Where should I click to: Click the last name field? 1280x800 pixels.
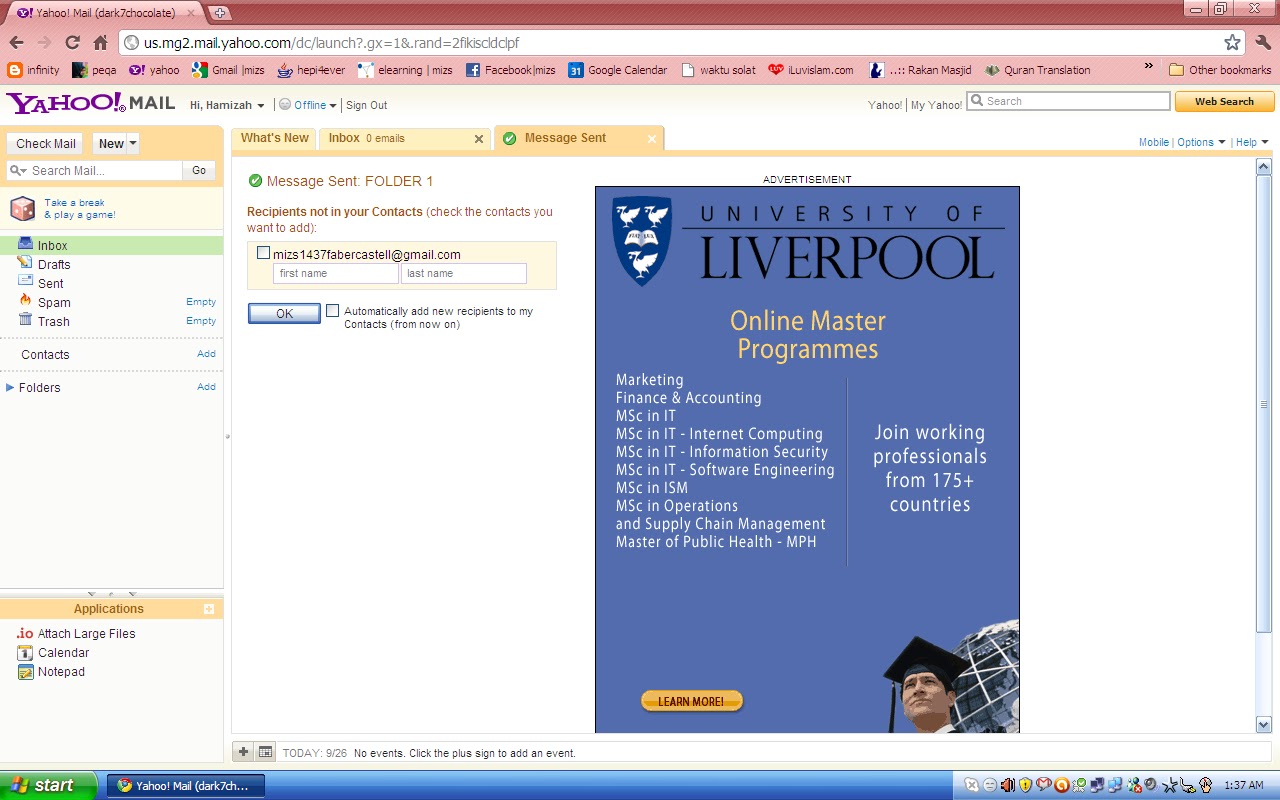[x=463, y=273]
